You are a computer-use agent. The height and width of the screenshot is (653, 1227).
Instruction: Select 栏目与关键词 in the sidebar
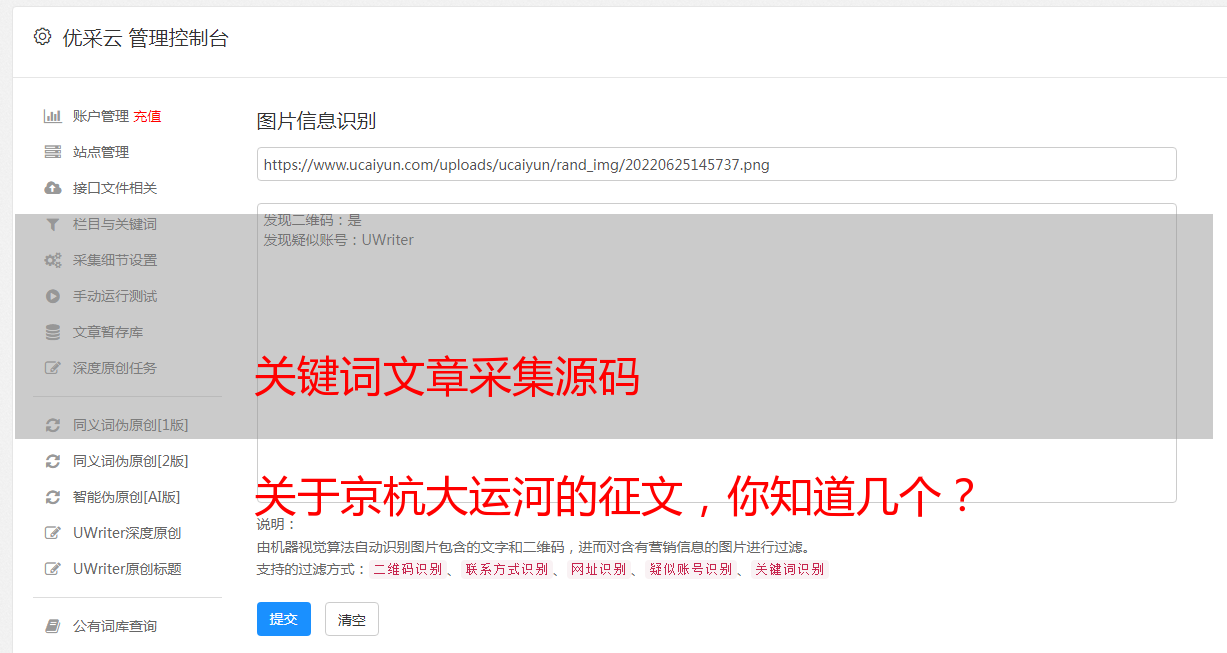(x=115, y=224)
